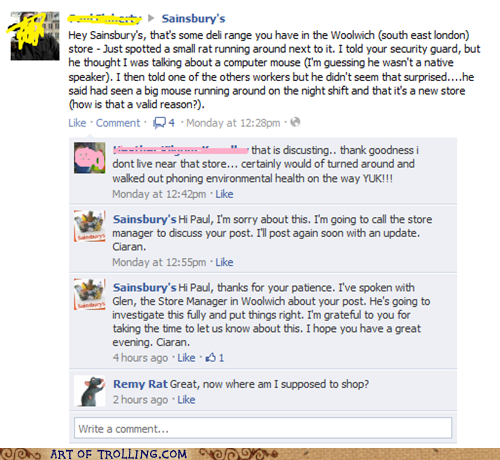Screen dimensions: 500x460
Task: Like Remy Rat's comment
Action: tap(186, 399)
